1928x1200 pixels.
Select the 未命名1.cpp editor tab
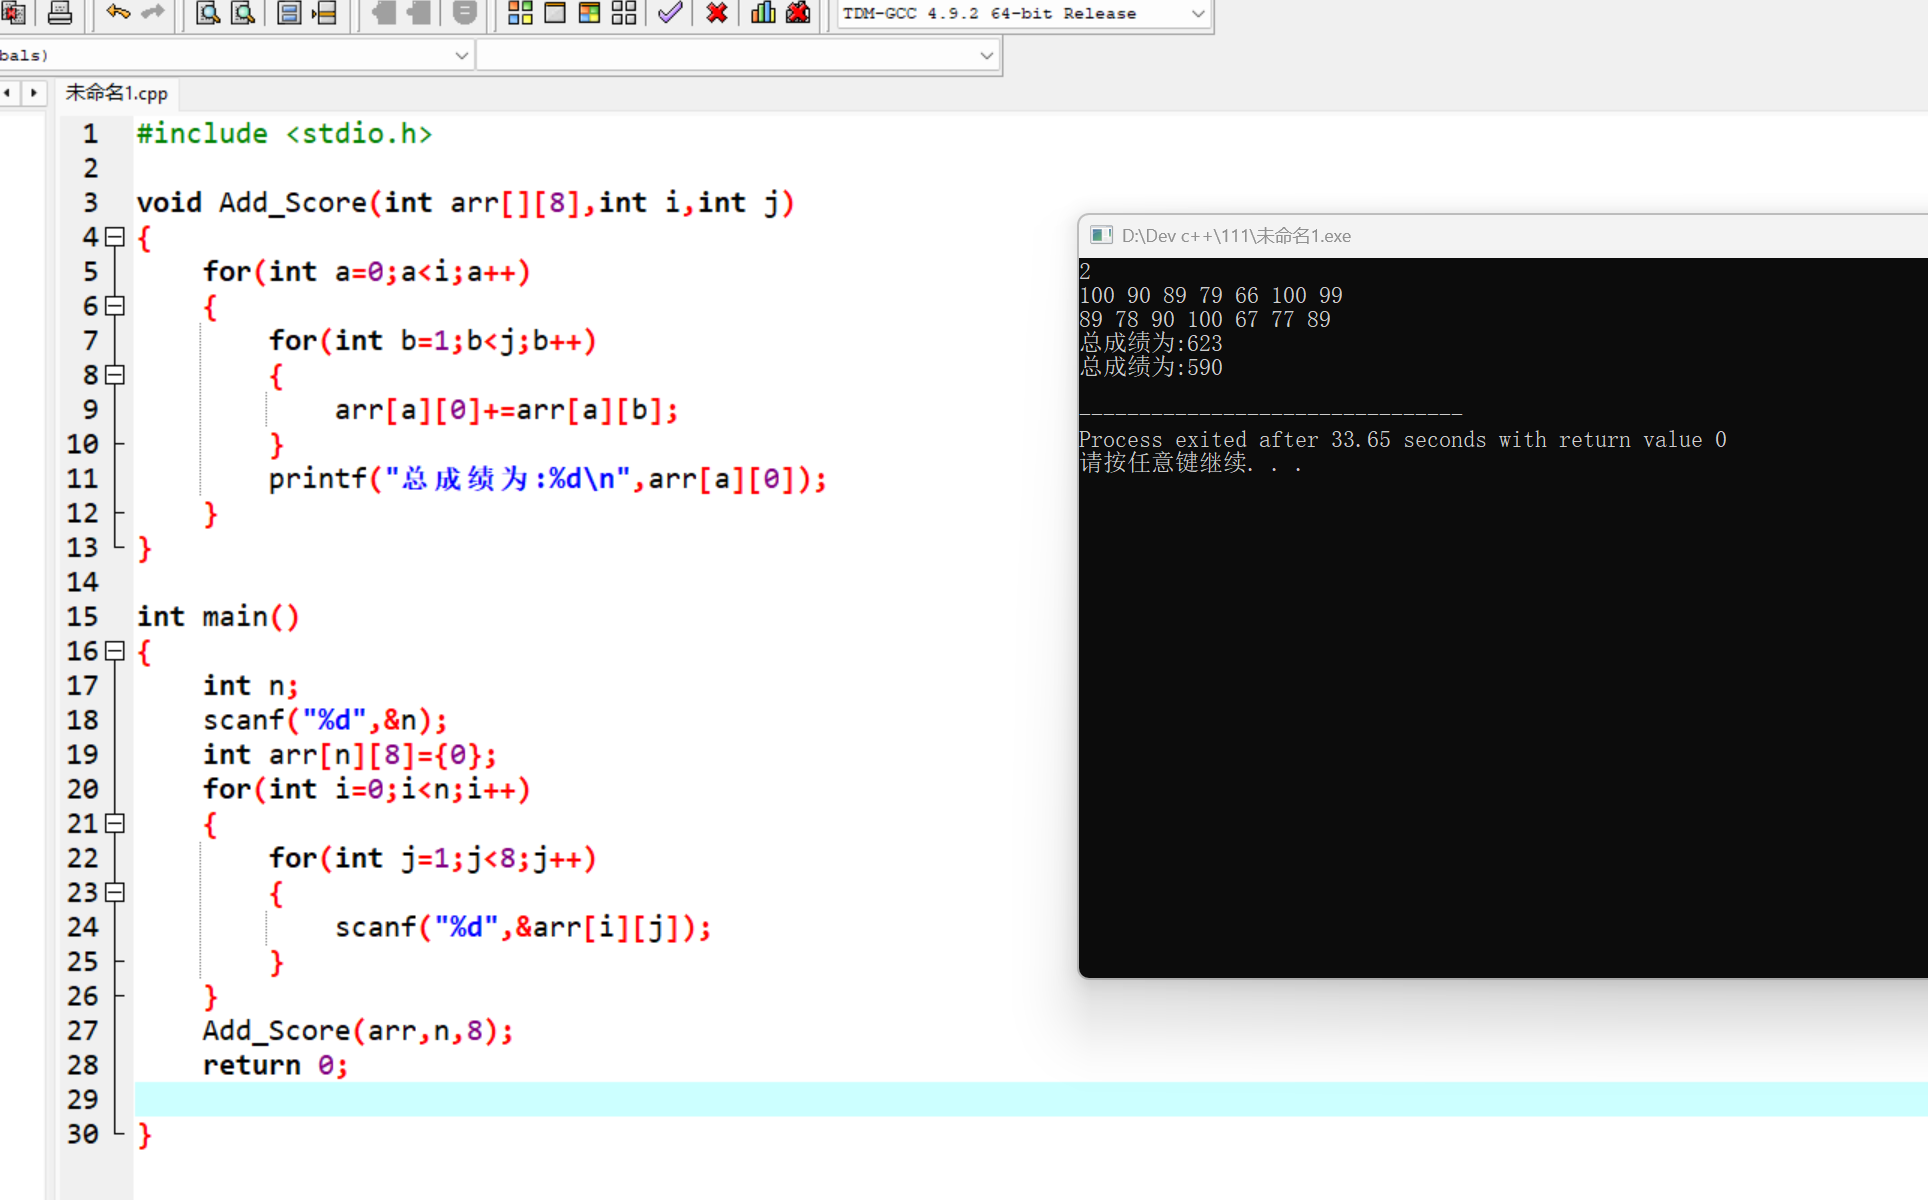pyautogui.click(x=116, y=93)
